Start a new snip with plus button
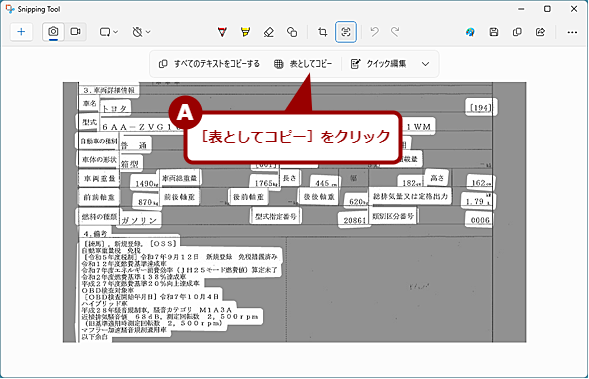The width and height of the screenshot is (589, 379). (21, 32)
